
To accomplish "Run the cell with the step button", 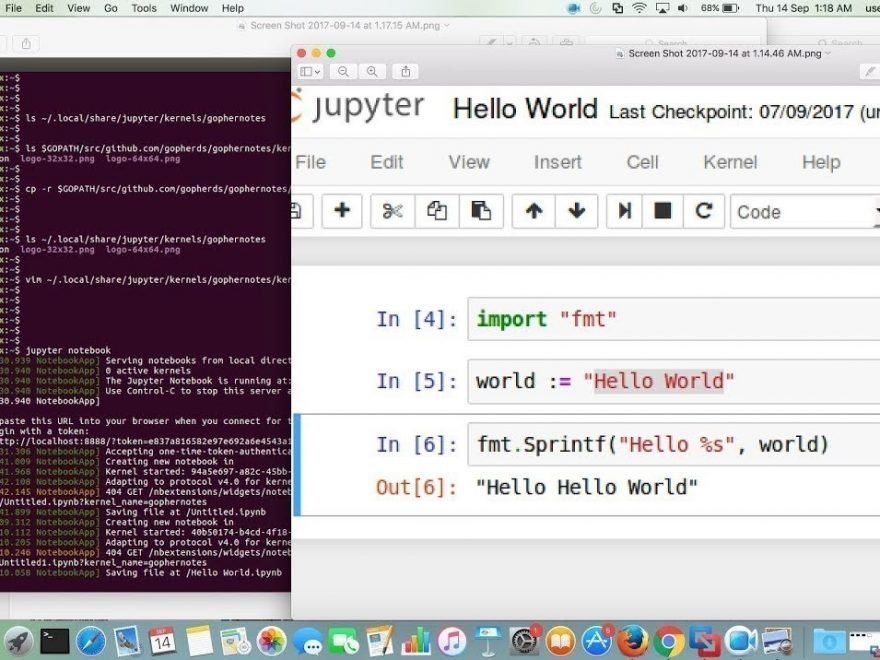I will (625, 211).
